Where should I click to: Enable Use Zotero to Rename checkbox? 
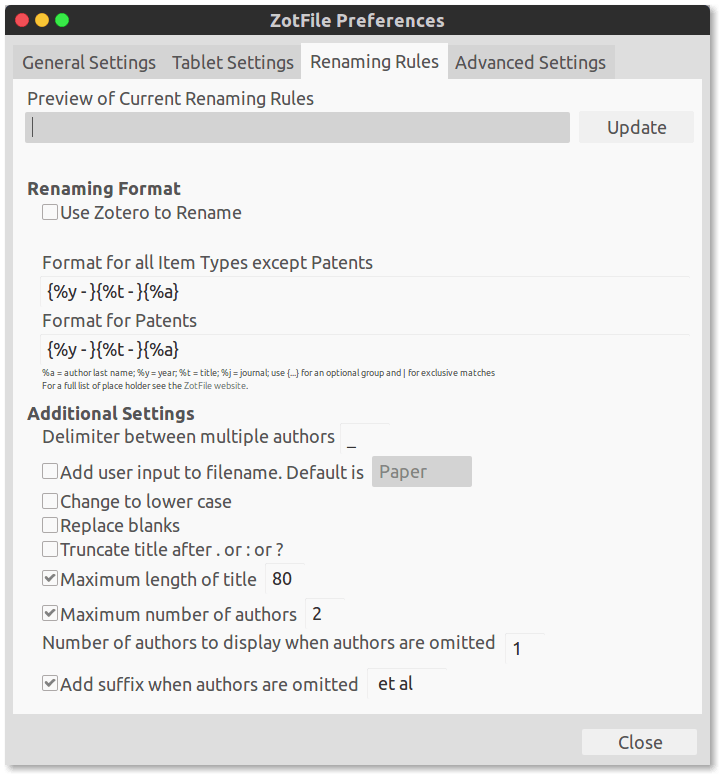[x=50, y=212]
